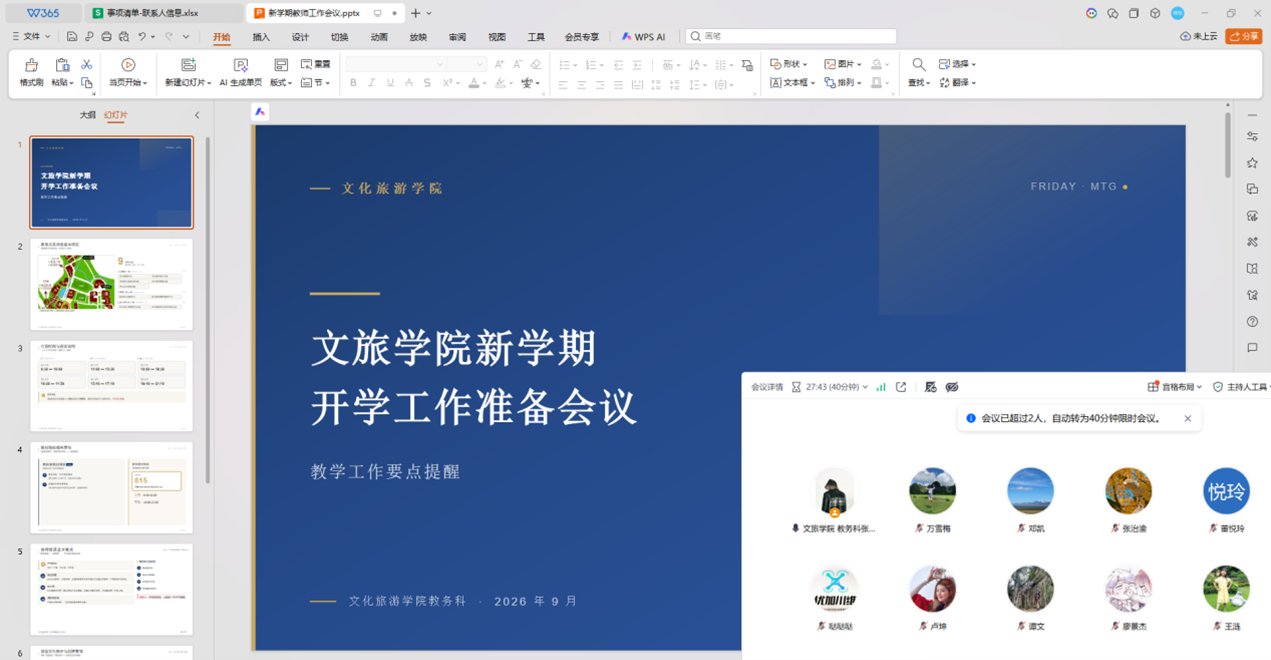Click the 当页开始 slideshow play icon

[x=128, y=65]
